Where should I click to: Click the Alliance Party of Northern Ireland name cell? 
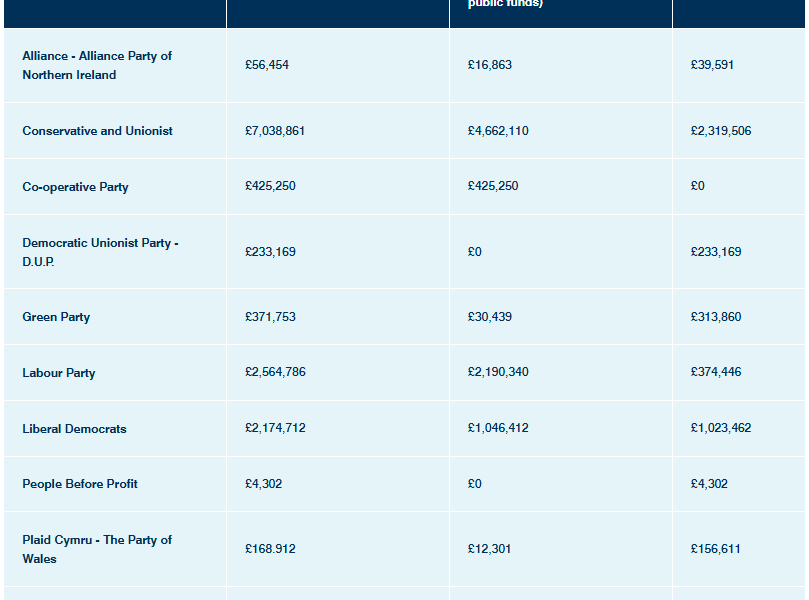[97, 65]
